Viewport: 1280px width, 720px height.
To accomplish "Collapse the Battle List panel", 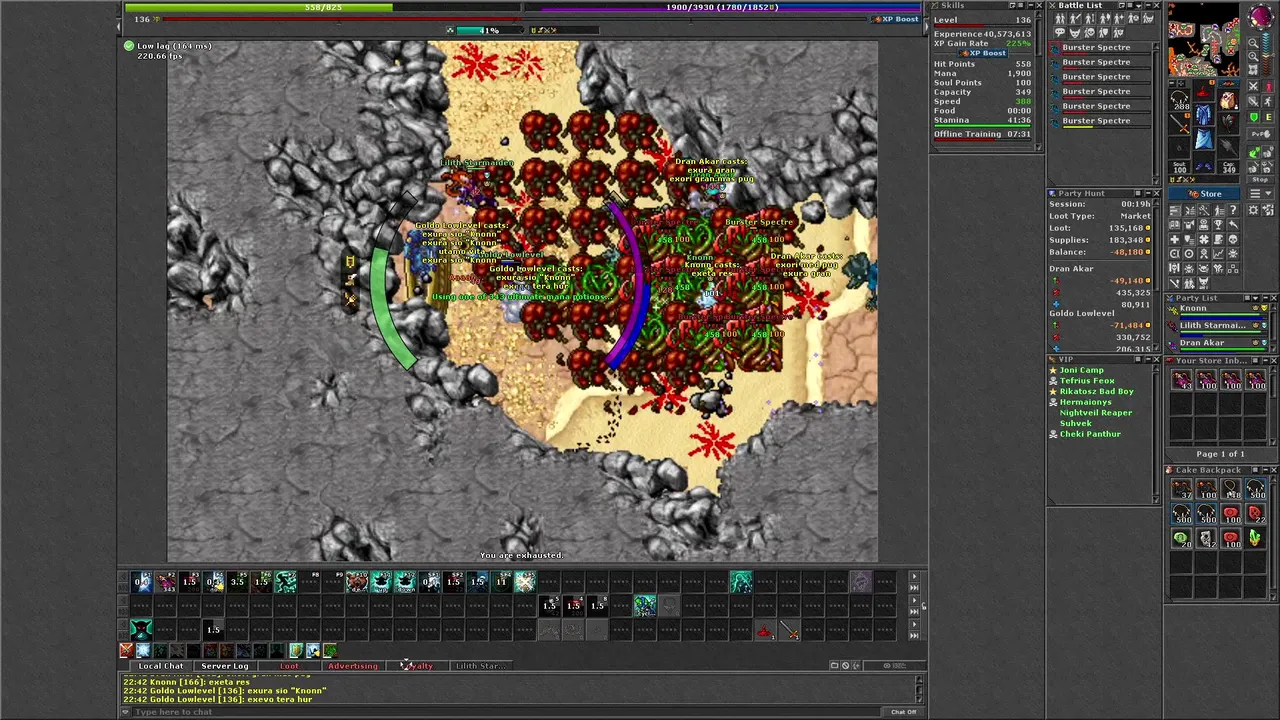I will (1148, 5).
